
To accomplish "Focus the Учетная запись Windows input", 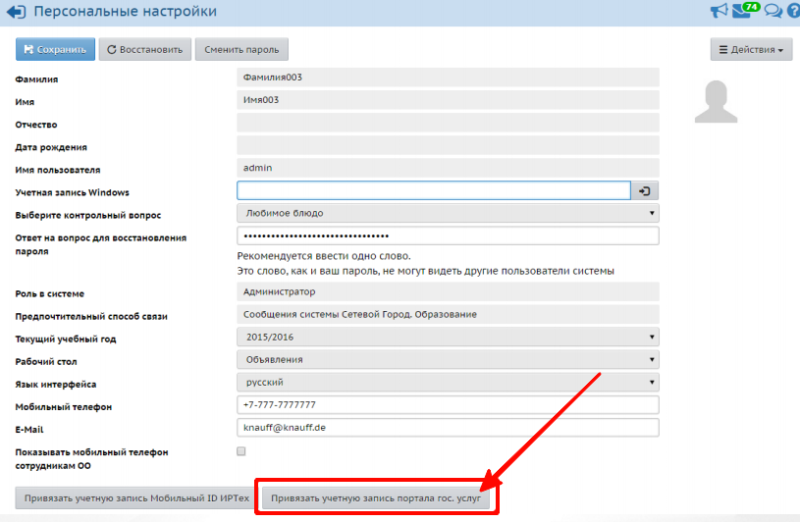I will (x=434, y=191).
